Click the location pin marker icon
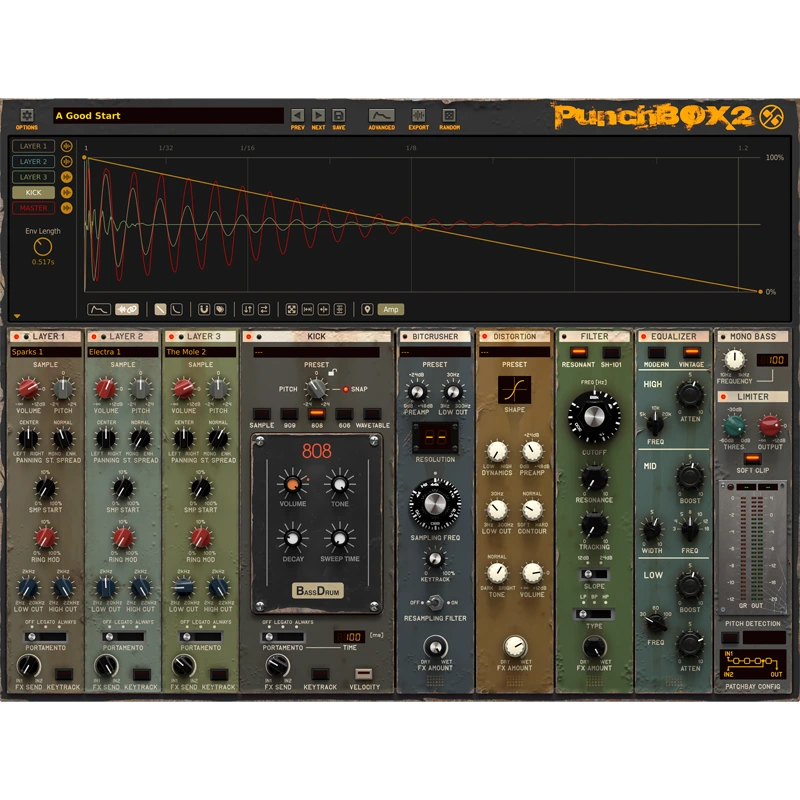Image resolution: width=800 pixels, height=800 pixels. [367, 309]
